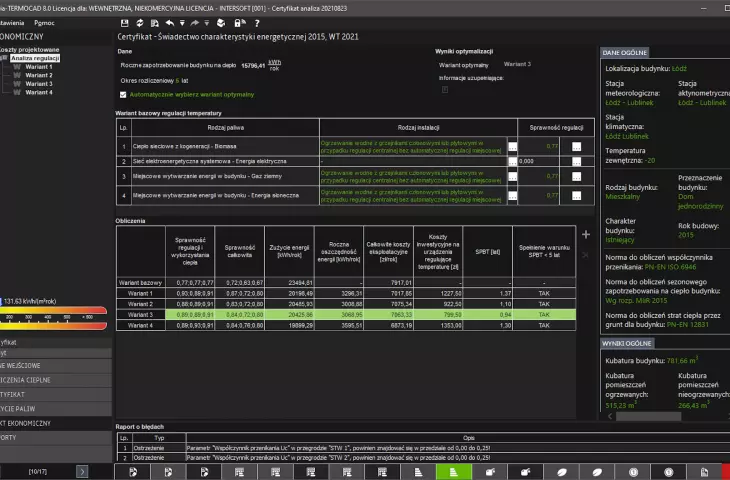Switch to the DANE OGÓLNE tab
The height and width of the screenshot is (480, 730).
pos(624,53)
